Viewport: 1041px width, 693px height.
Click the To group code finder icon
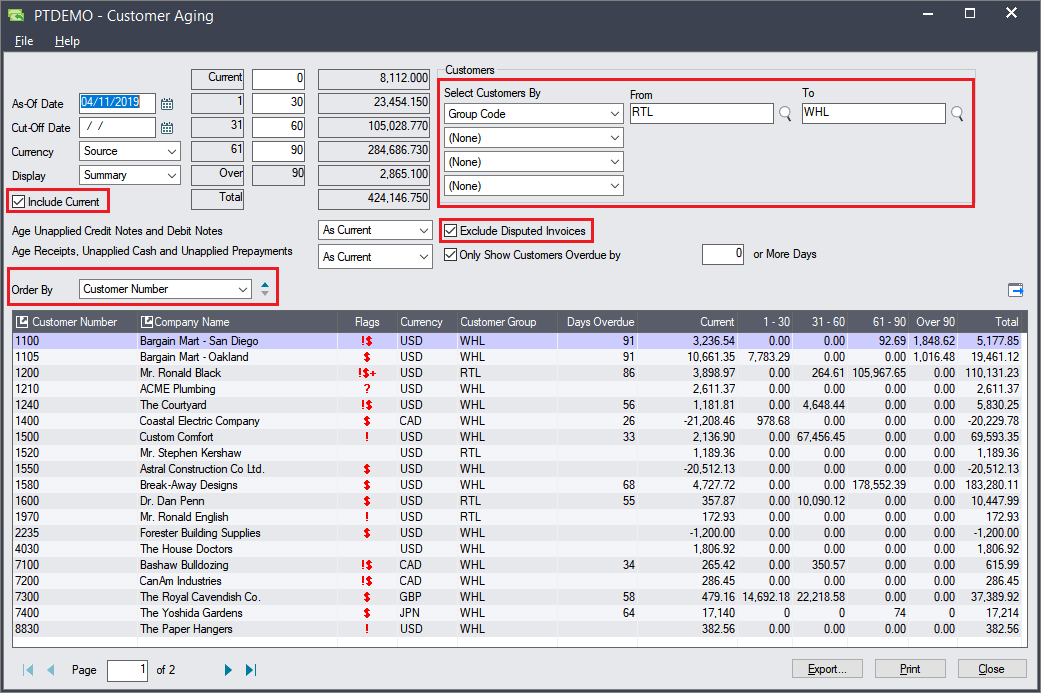click(957, 114)
